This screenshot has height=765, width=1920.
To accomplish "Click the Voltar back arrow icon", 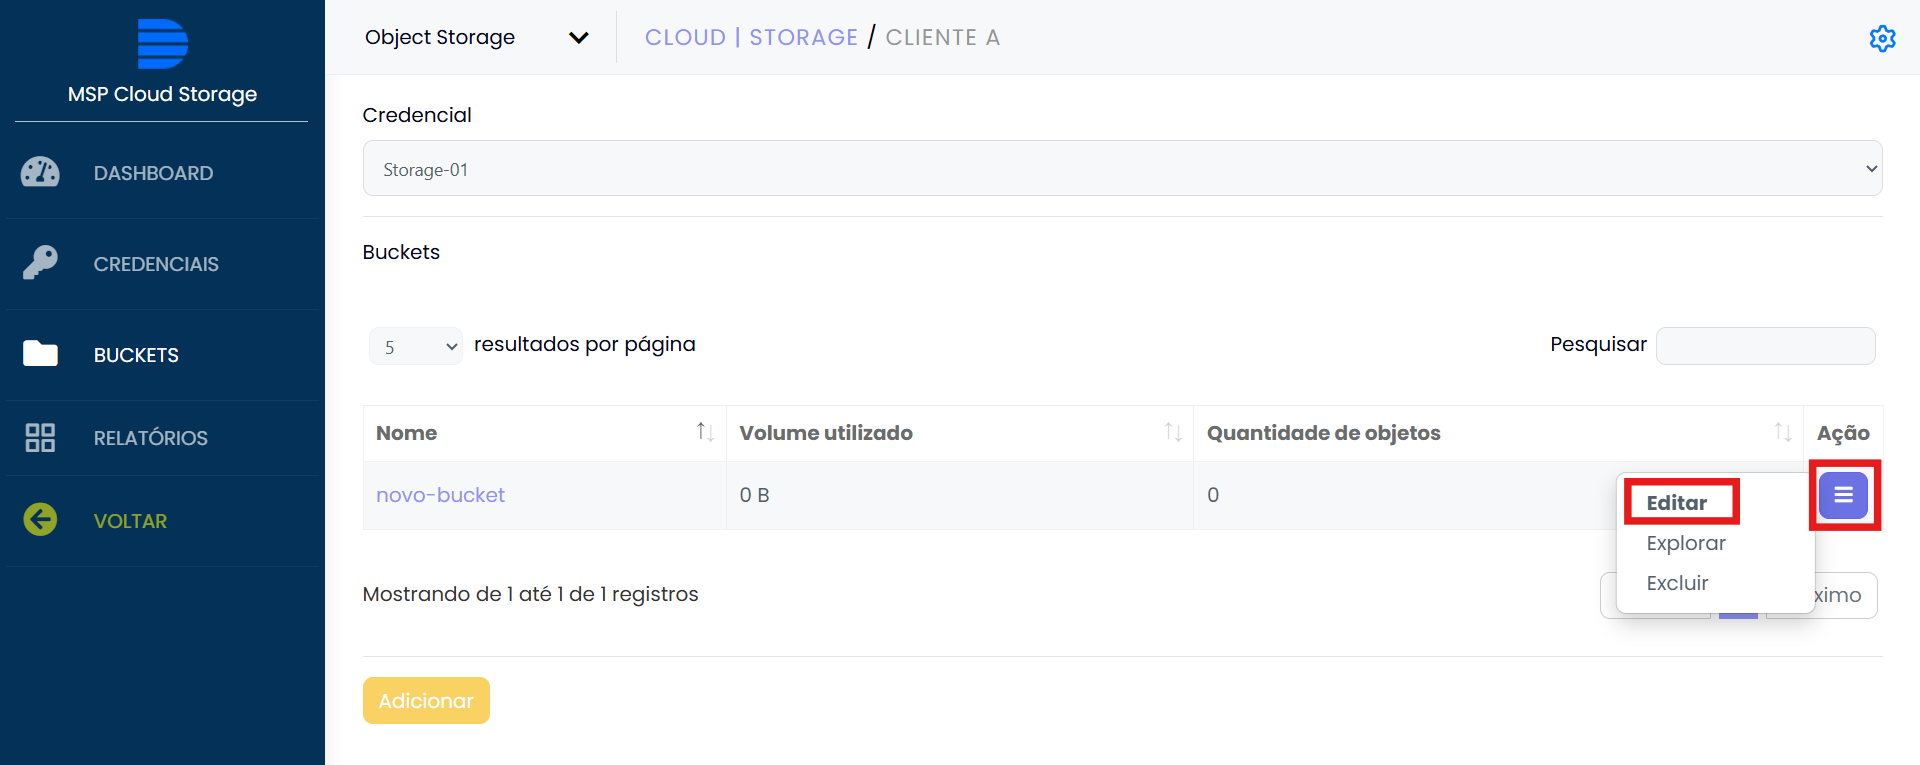I will 40,520.
